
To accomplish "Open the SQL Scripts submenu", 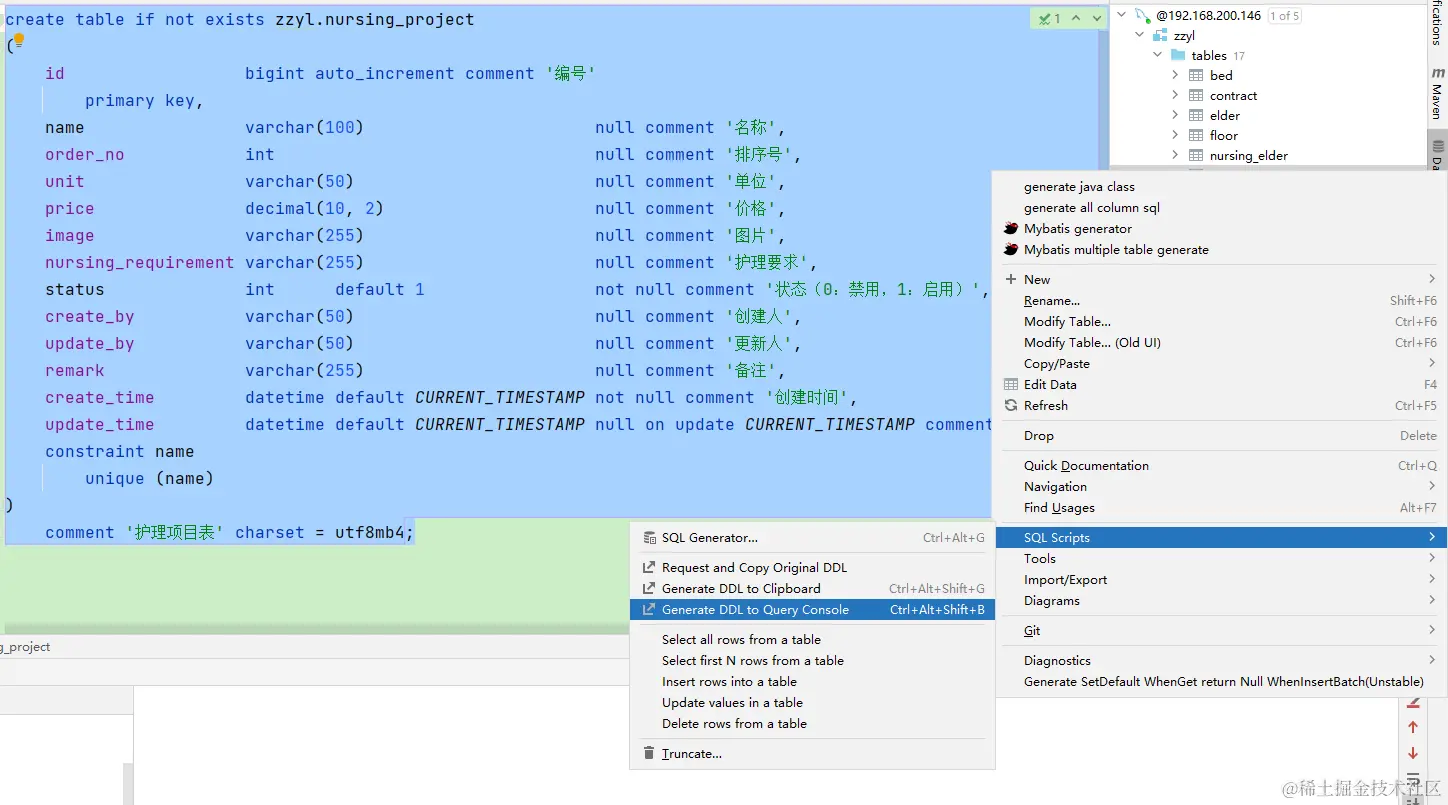I will [x=1221, y=538].
